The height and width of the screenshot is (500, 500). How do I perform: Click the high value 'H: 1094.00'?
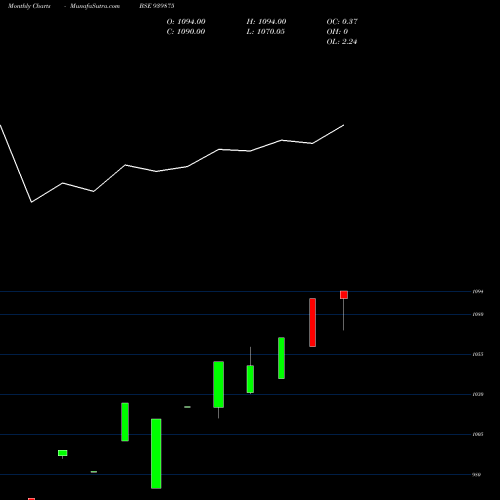click(266, 22)
